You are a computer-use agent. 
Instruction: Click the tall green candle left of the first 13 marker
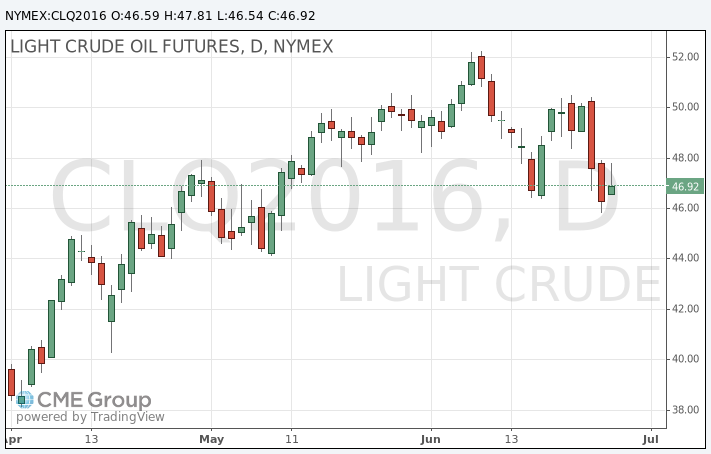51,329
